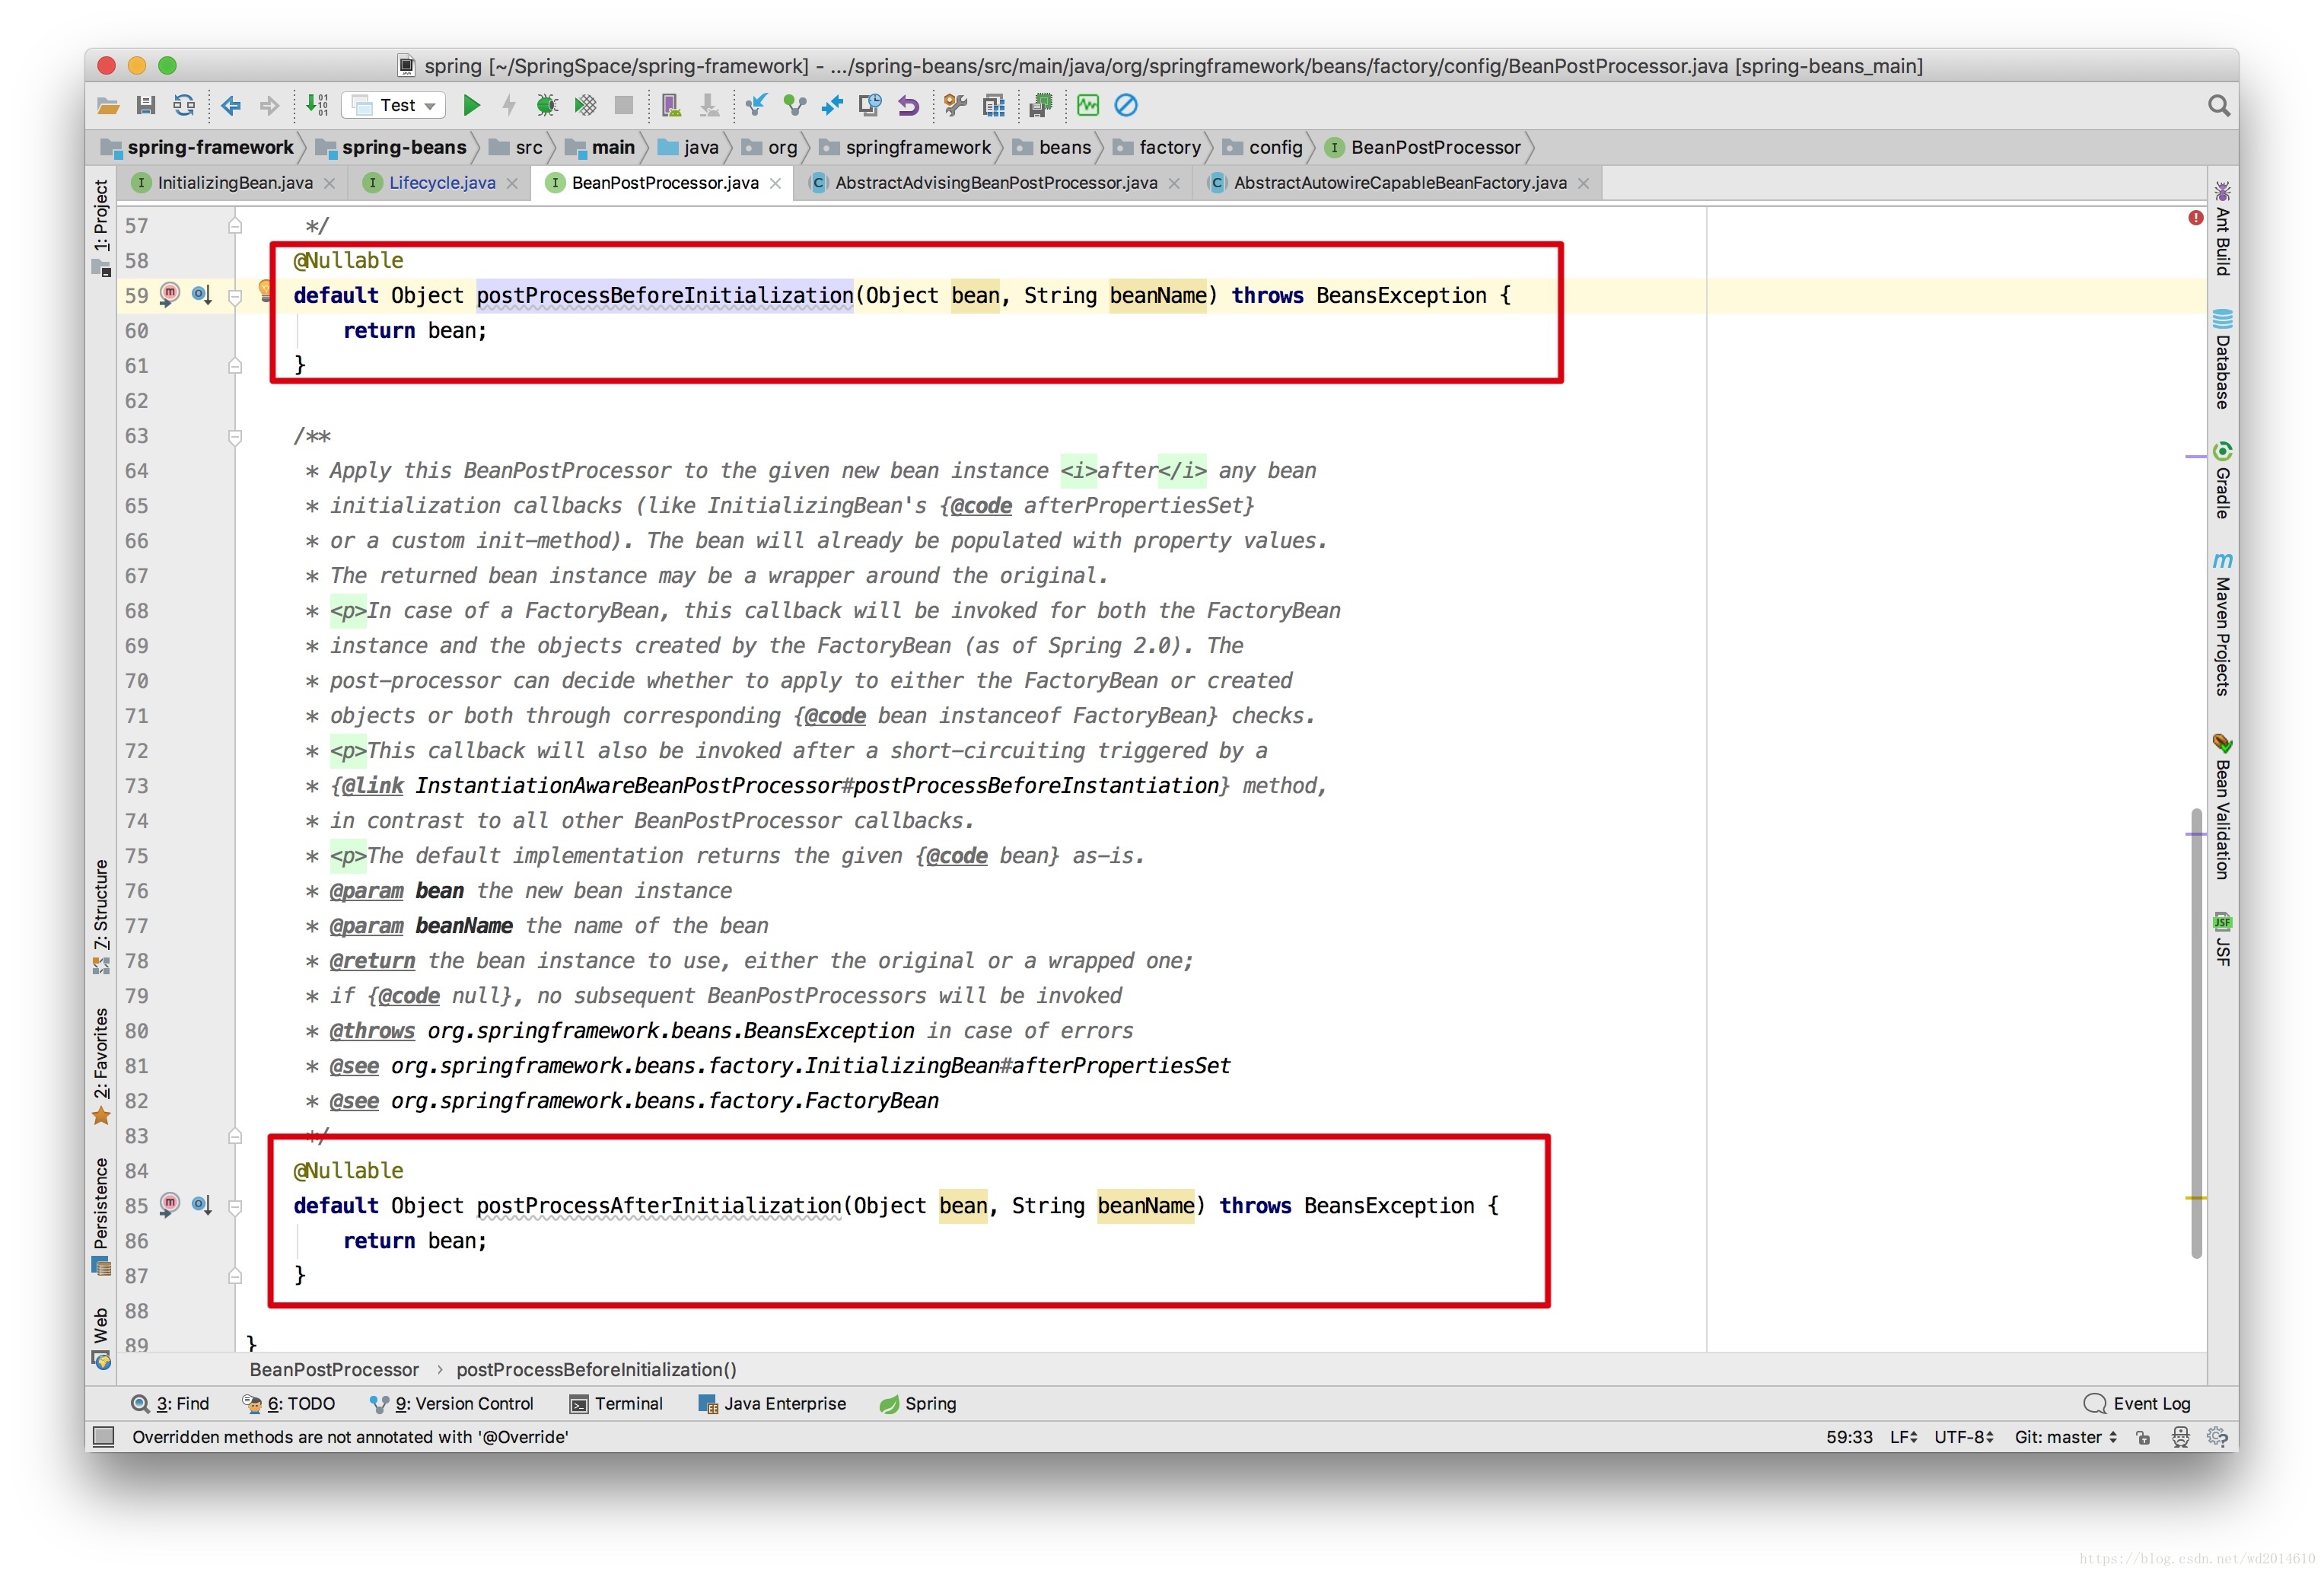The width and height of the screenshot is (2324, 1574).
Task: Open the Git: master branch dropdown
Action: click(2065, 1437)
